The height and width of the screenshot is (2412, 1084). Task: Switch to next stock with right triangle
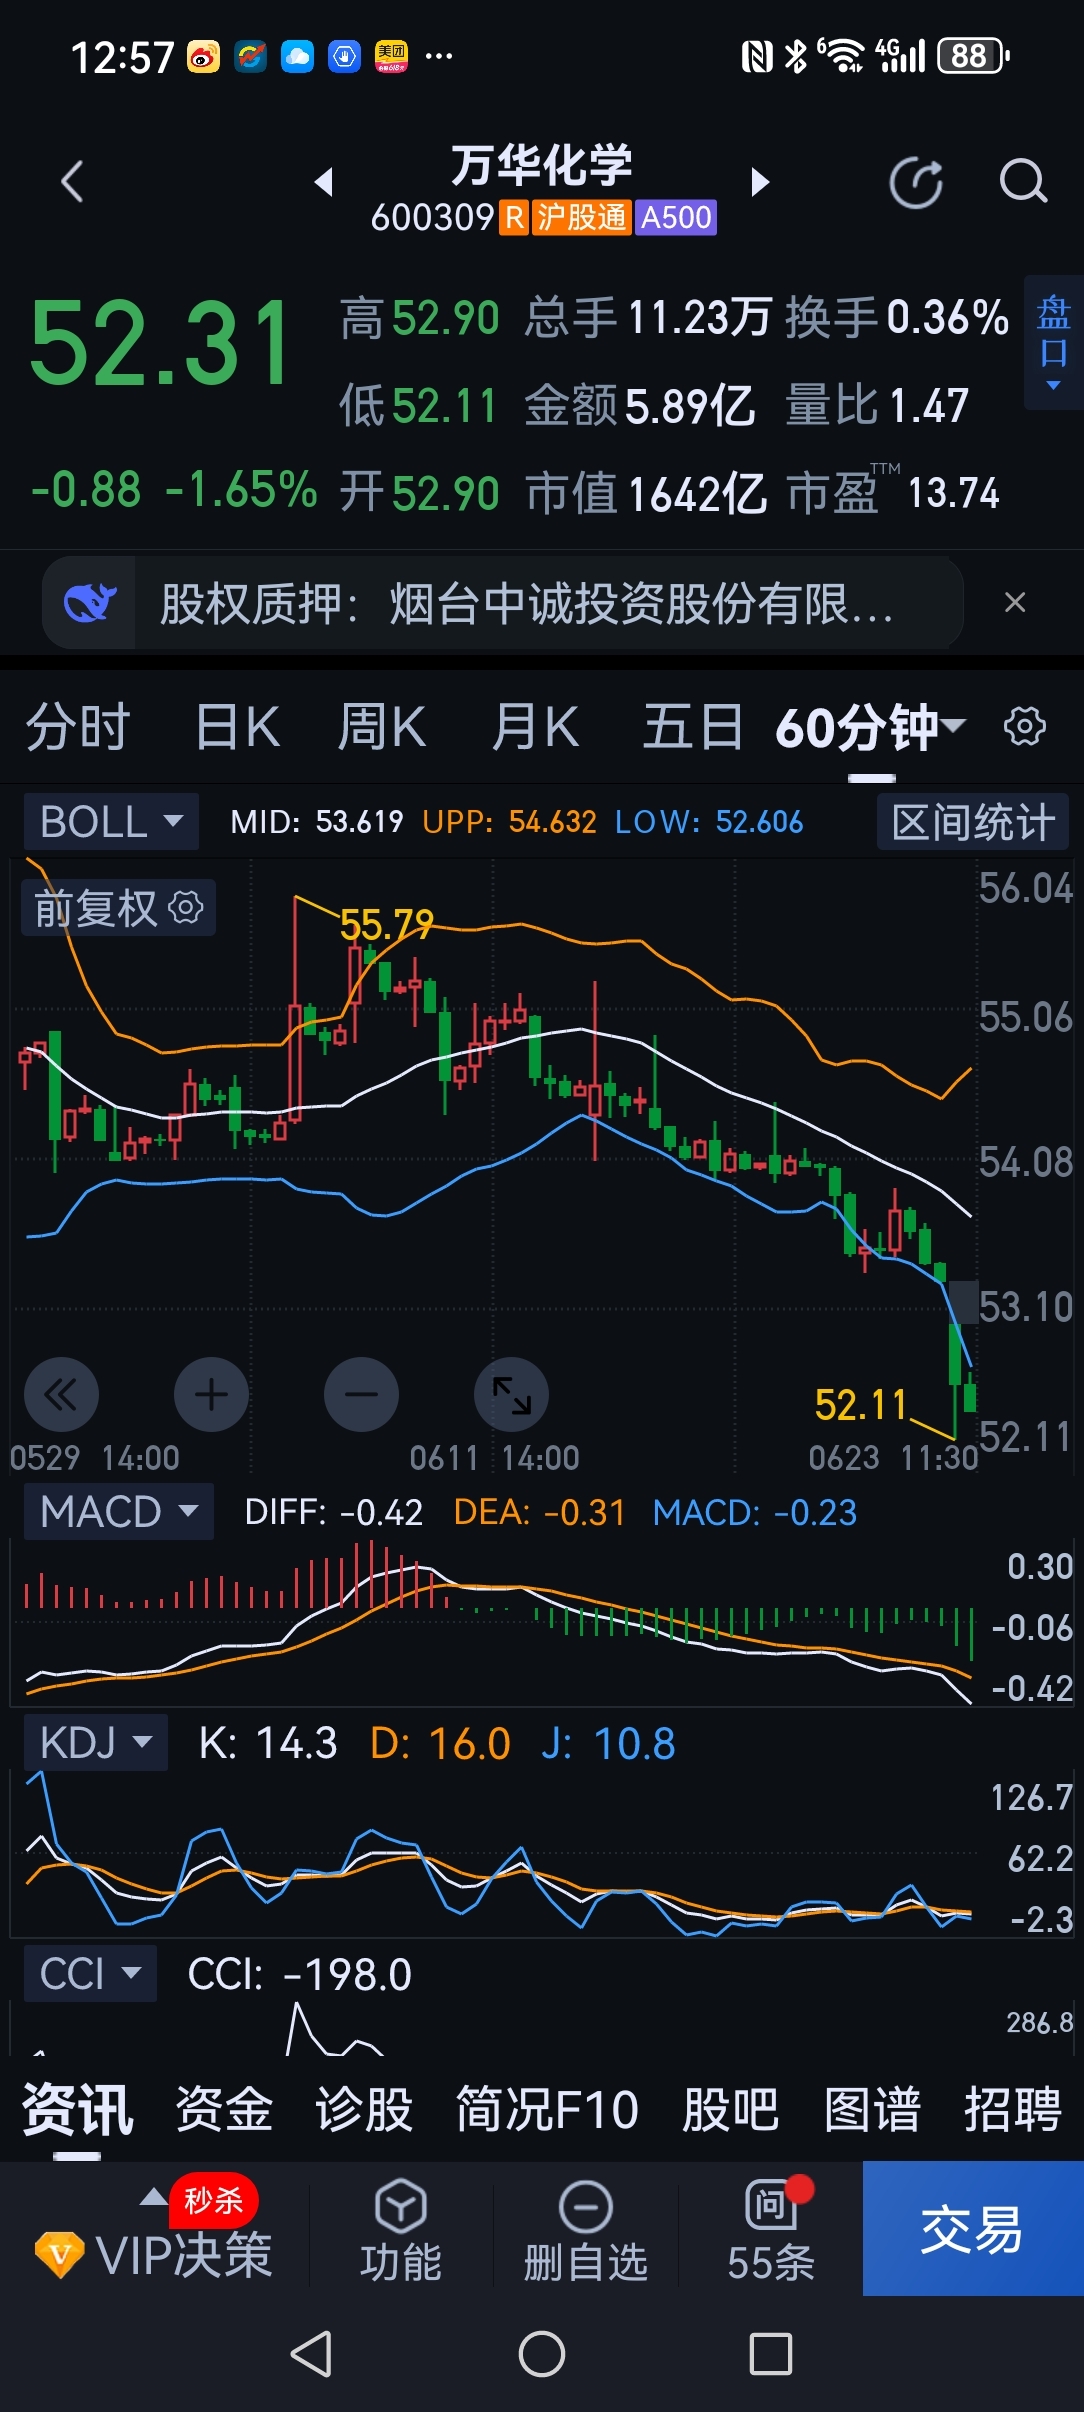(x=760, y=182)
